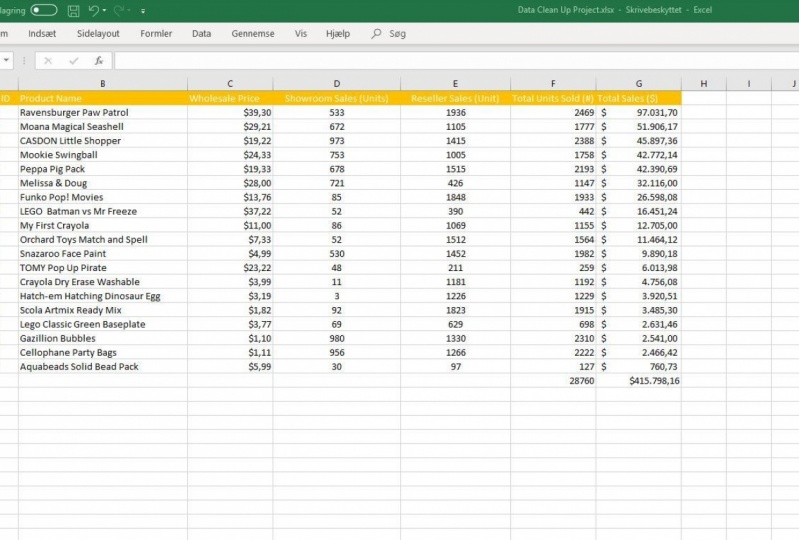This screenshot has height=540, width=799.
Task: Click the formula bar Cancel X icon
Action: (x=48, y=61)
